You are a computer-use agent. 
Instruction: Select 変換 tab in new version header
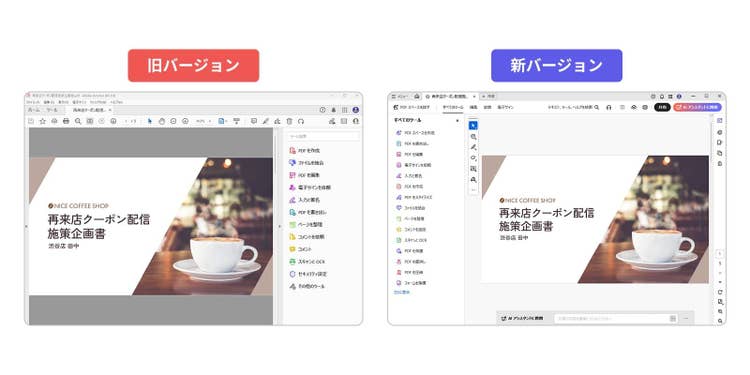pyautogui.click(x=487, y=108)
